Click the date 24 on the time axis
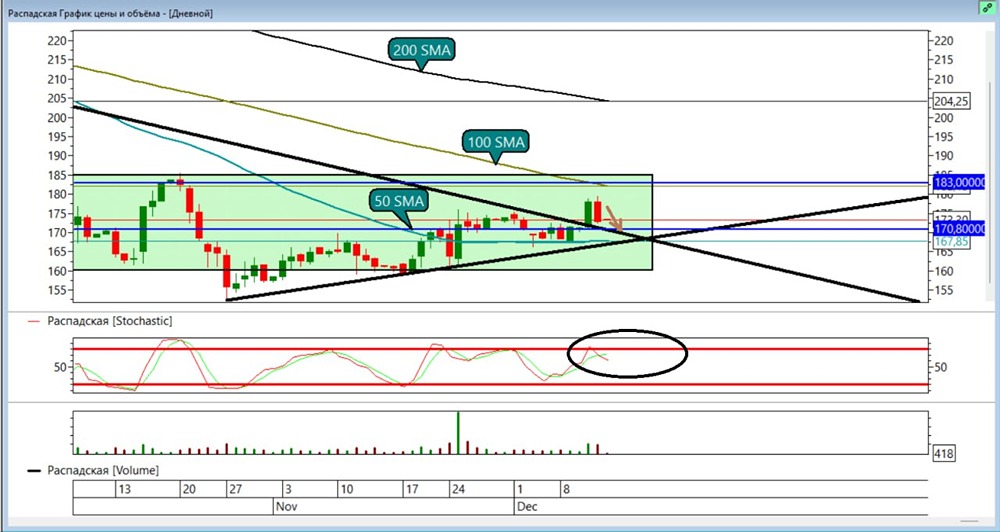The image size is (1000, 532). coord(458,489)
